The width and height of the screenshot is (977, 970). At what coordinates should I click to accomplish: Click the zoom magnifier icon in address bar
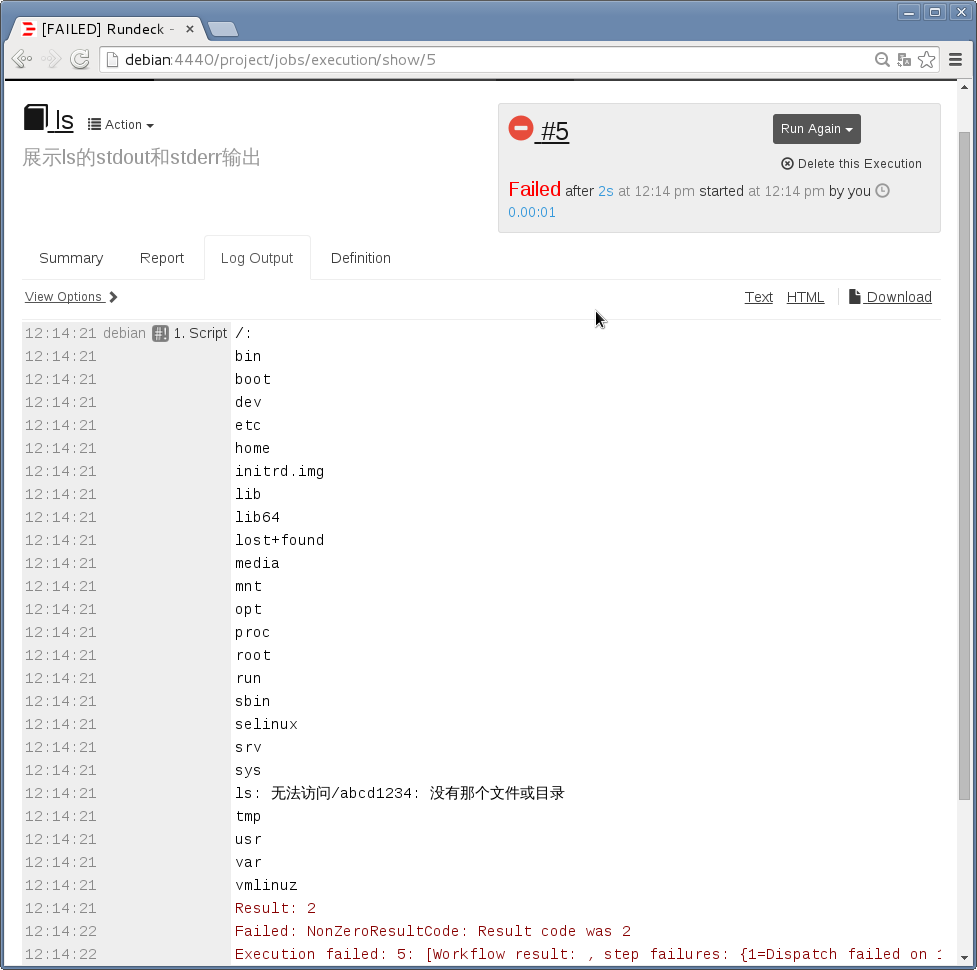pyautogui.click(x=882, y=60)
